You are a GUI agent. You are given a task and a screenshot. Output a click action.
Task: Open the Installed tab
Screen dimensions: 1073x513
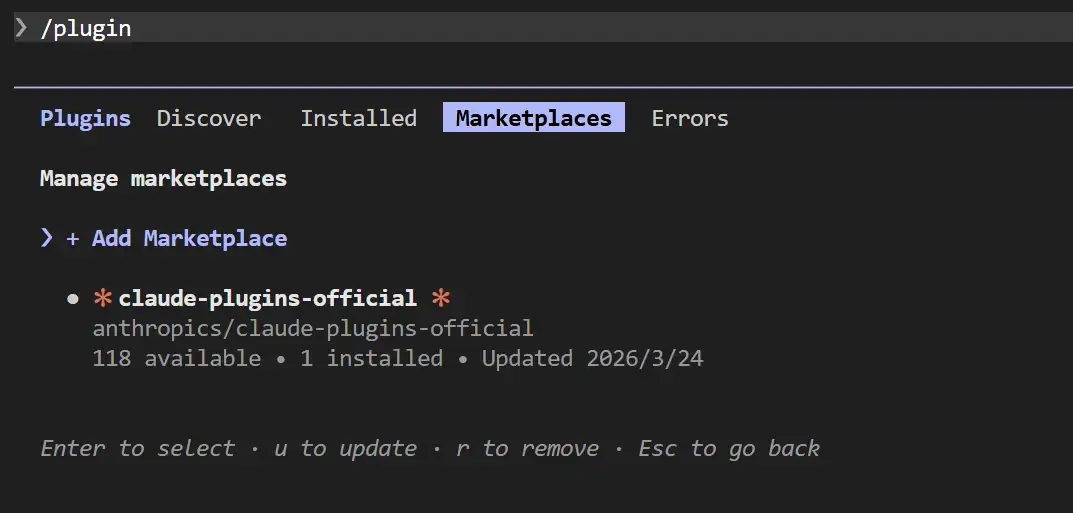pyautogui.click(x=358, y=118)
